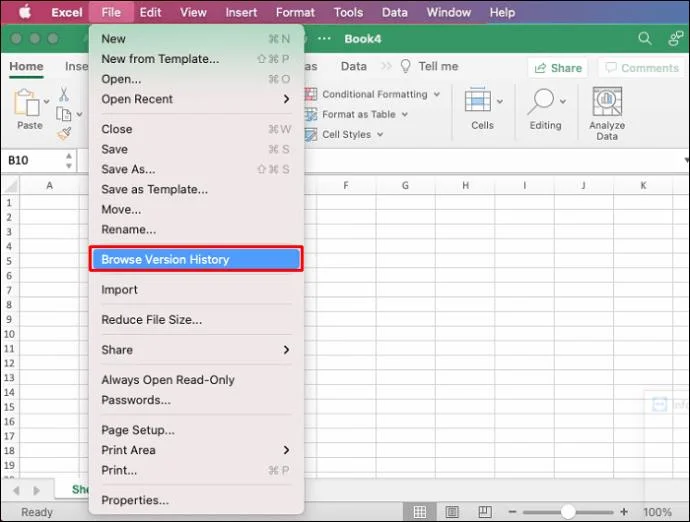
Task: Expand Open Recent submenu
Action: pyautogui.click(x=286, y=99)
